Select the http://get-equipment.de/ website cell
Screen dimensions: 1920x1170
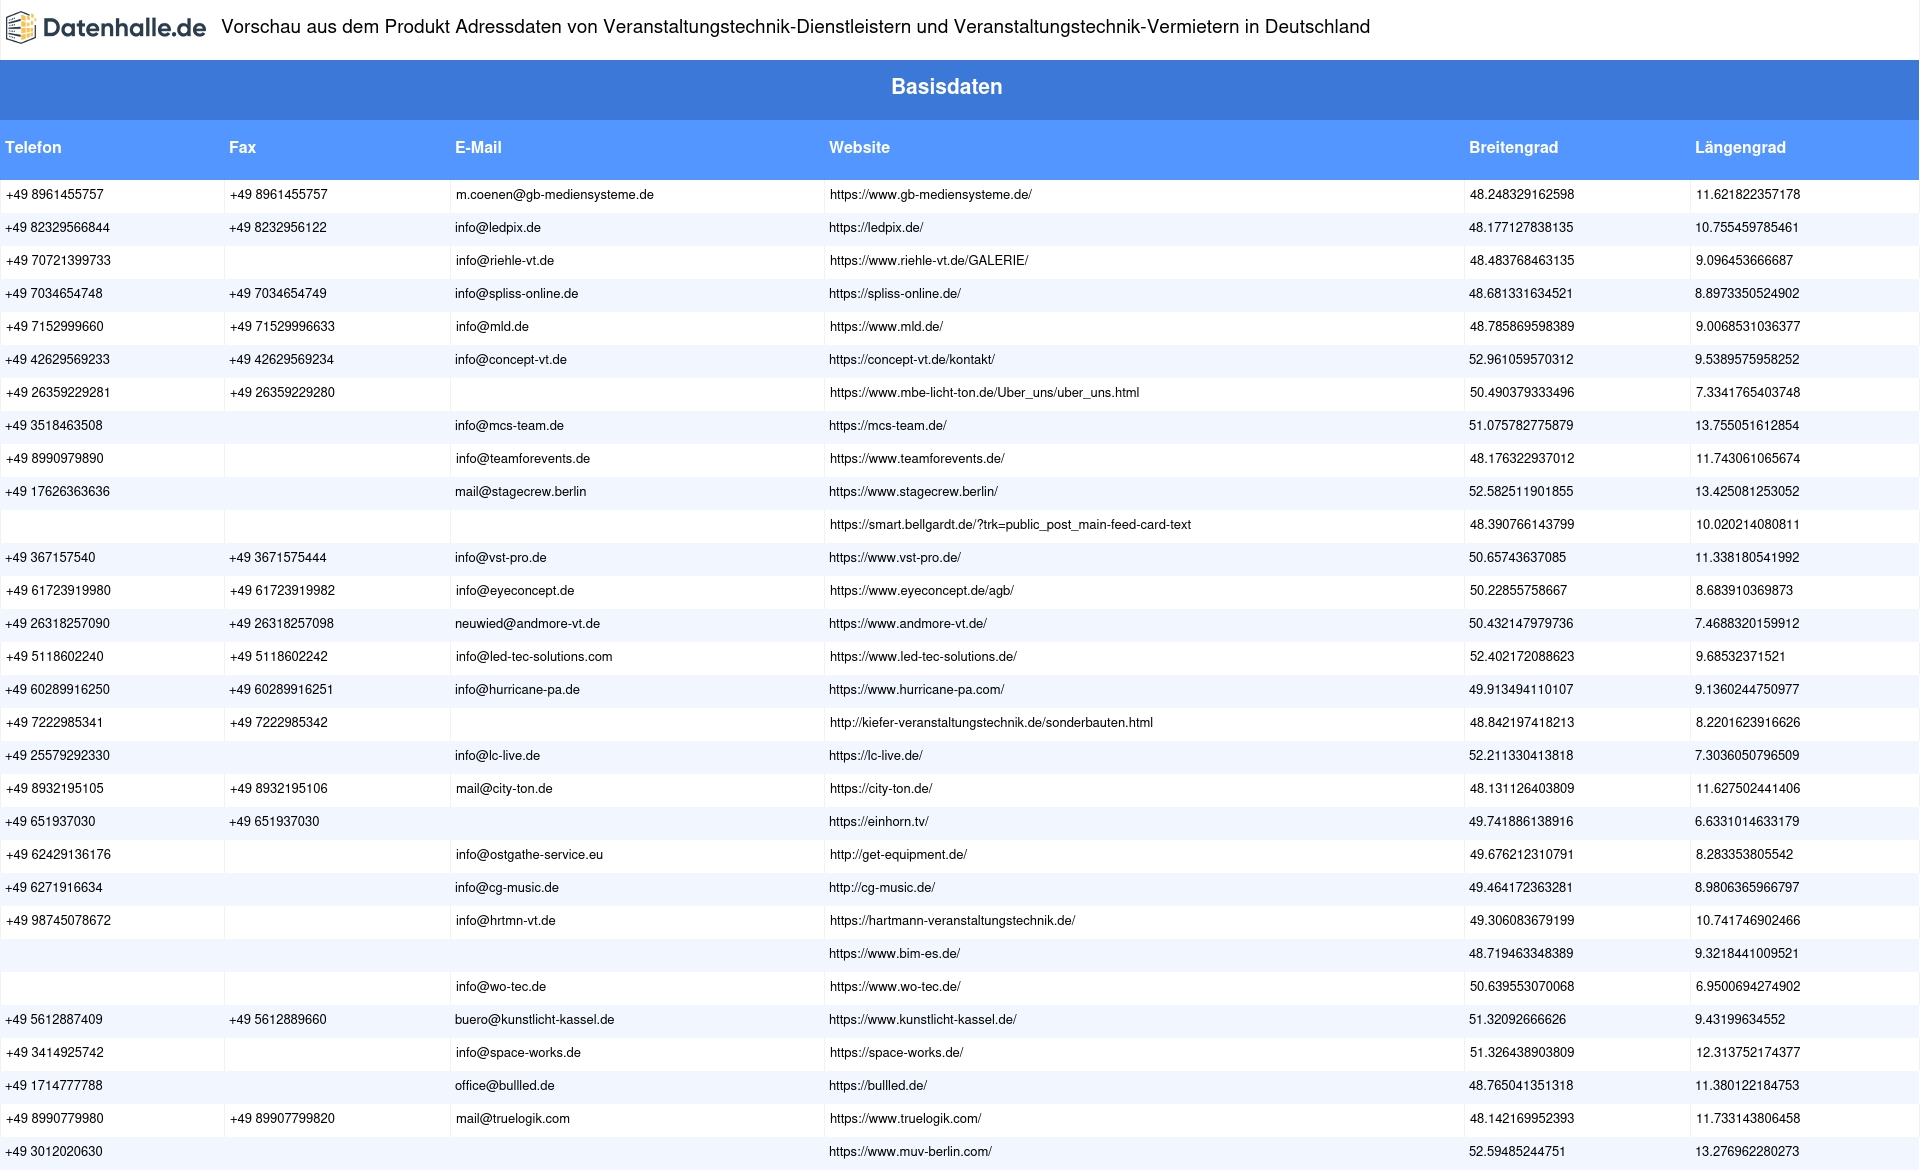898,855
